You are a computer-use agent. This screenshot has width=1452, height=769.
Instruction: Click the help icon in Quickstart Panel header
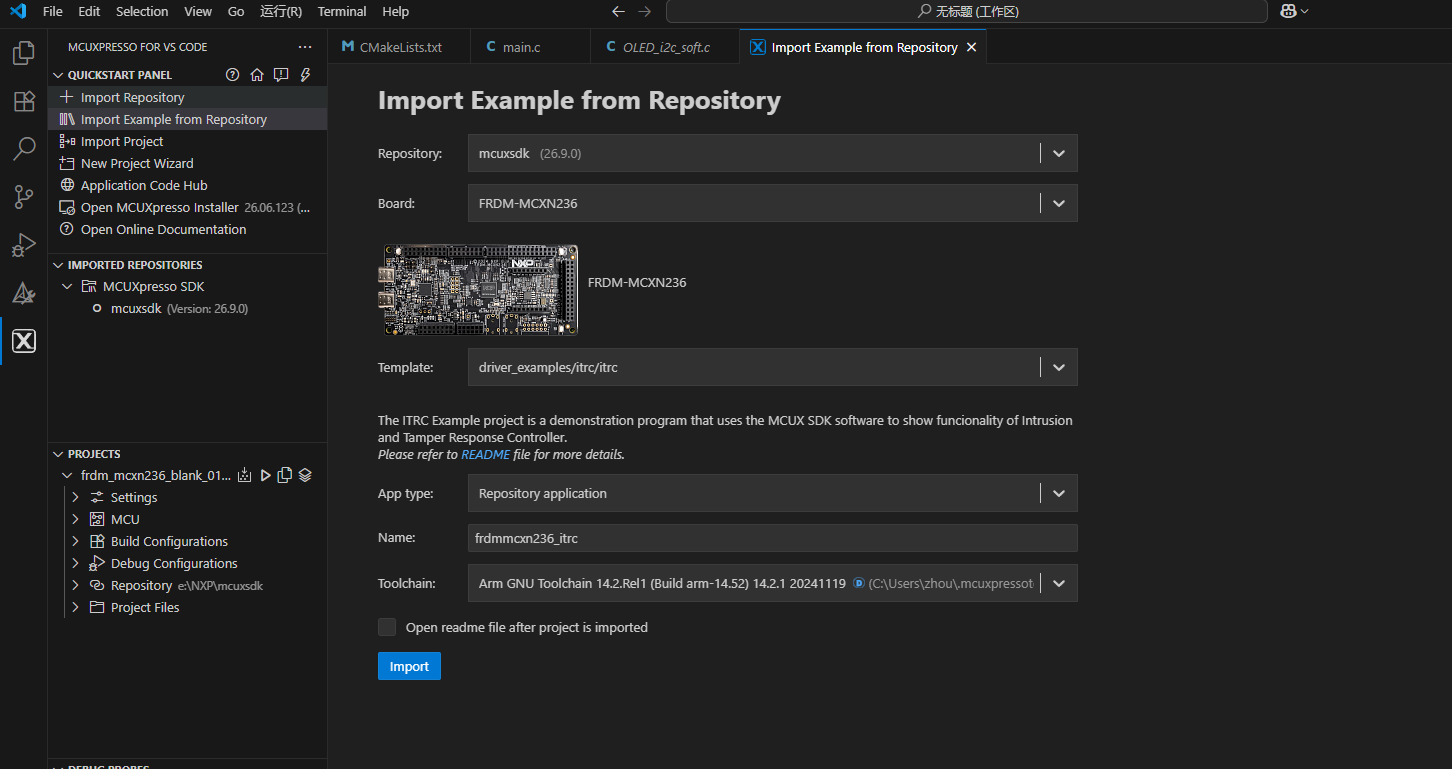tap(233, 75)
